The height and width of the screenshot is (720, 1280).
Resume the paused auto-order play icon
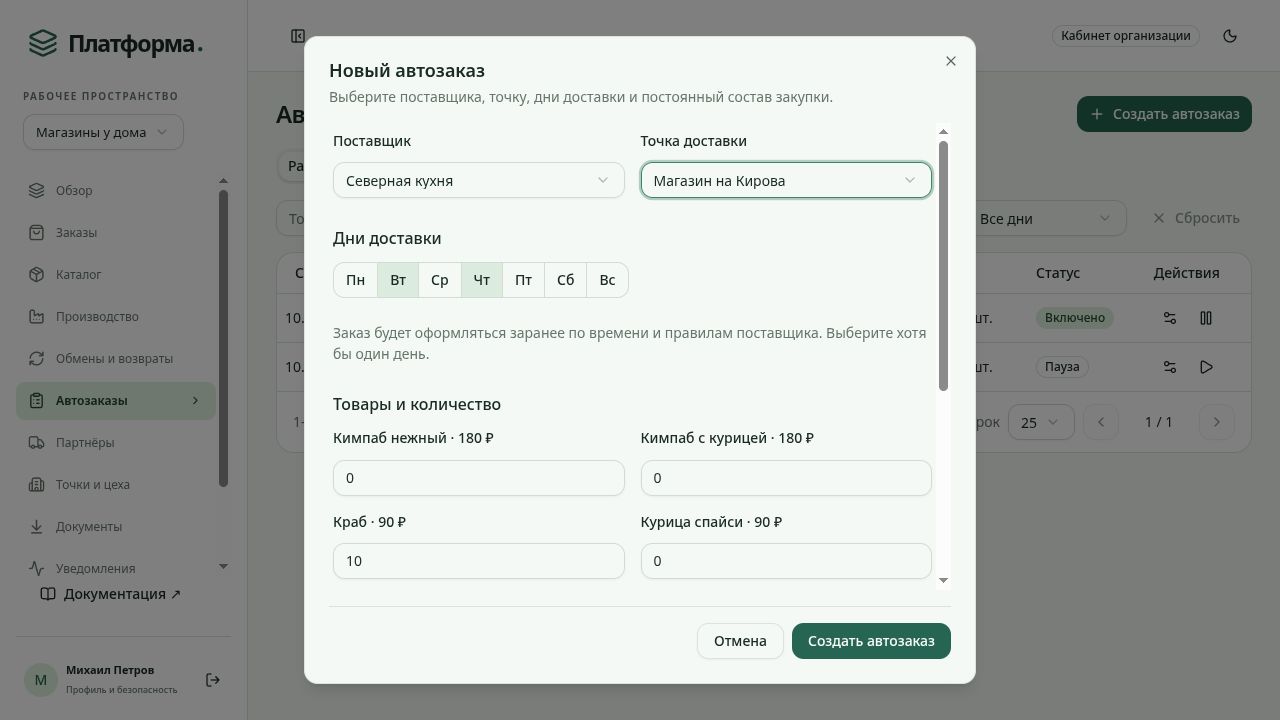point(1206,367)
